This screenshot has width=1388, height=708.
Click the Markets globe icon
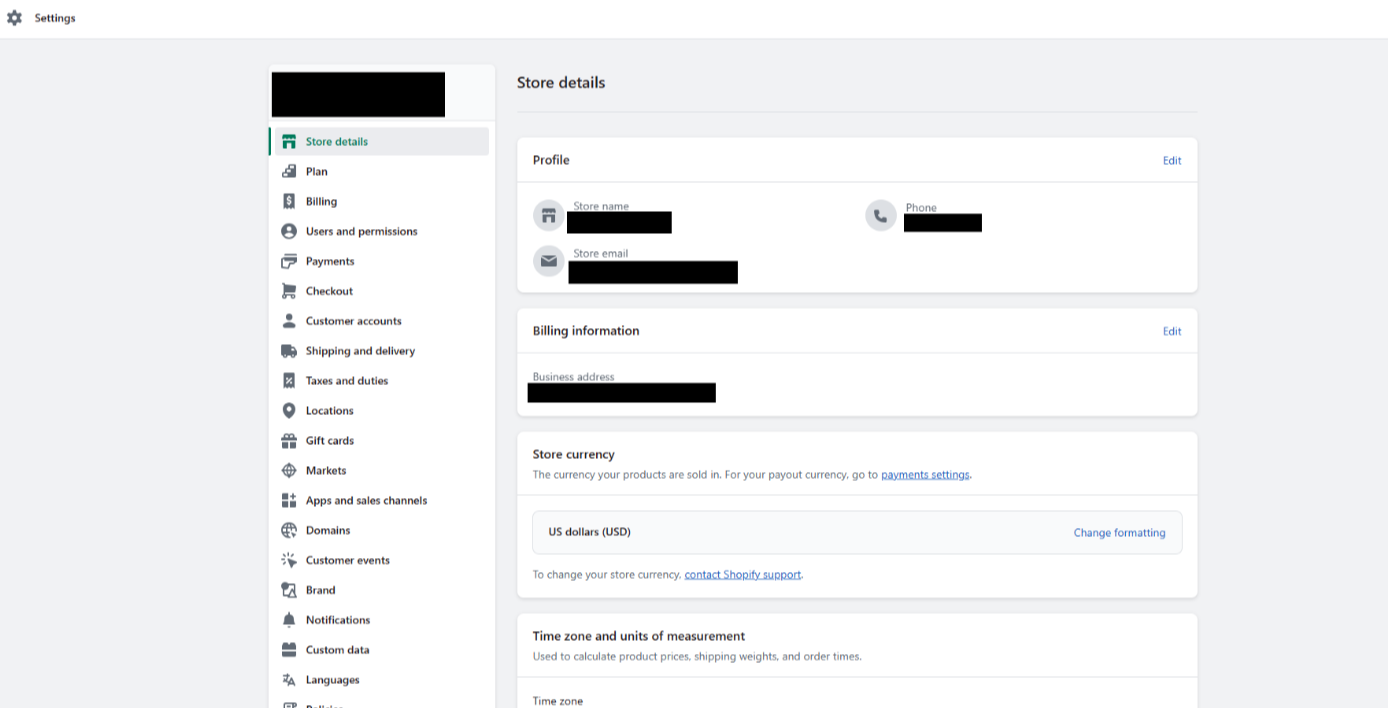[x=289, y=471]
